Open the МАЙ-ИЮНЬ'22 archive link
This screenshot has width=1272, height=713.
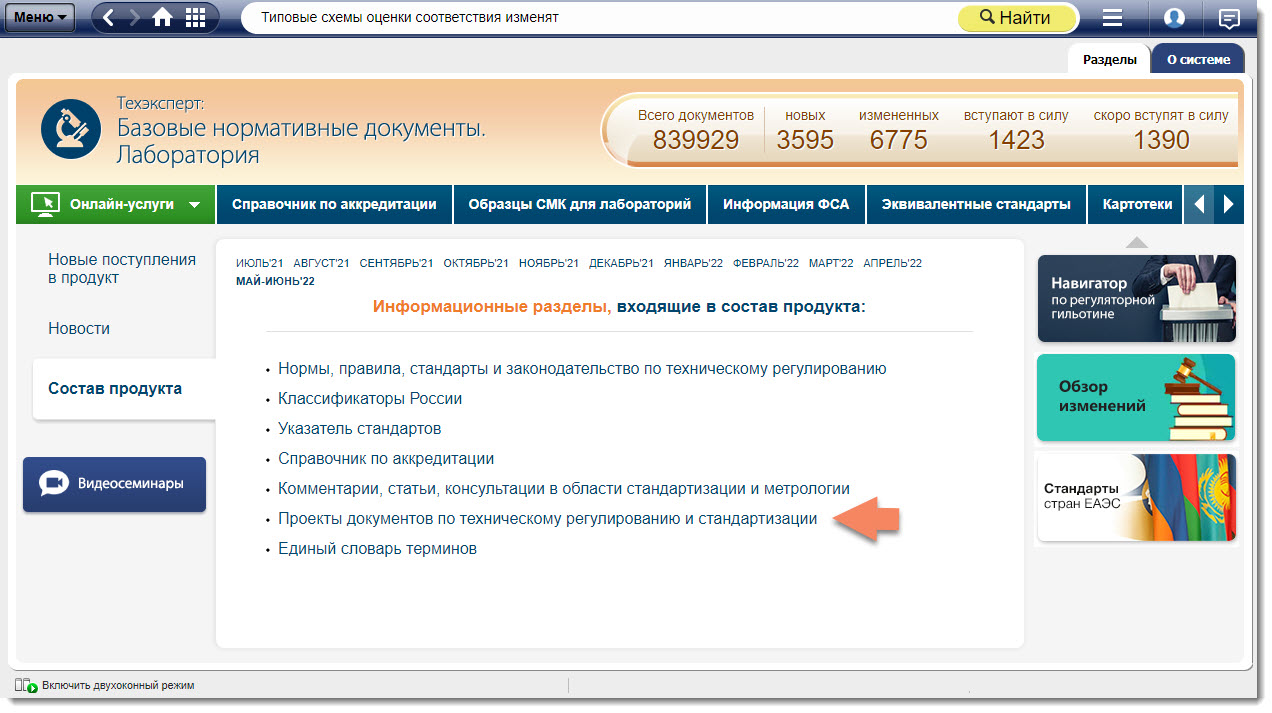point(275,281)
